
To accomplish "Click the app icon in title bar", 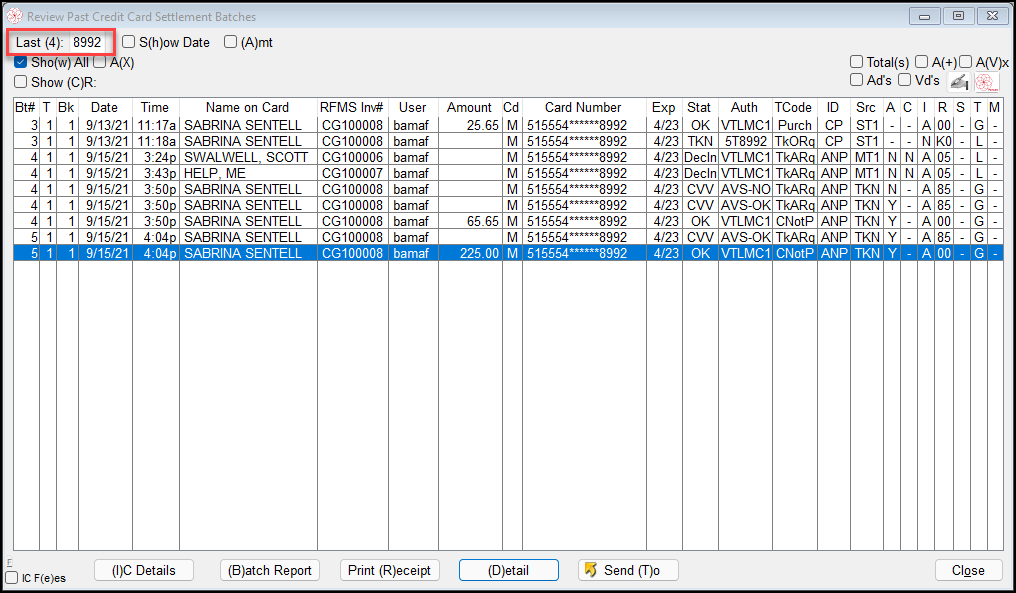I will [x=14, y=17].
